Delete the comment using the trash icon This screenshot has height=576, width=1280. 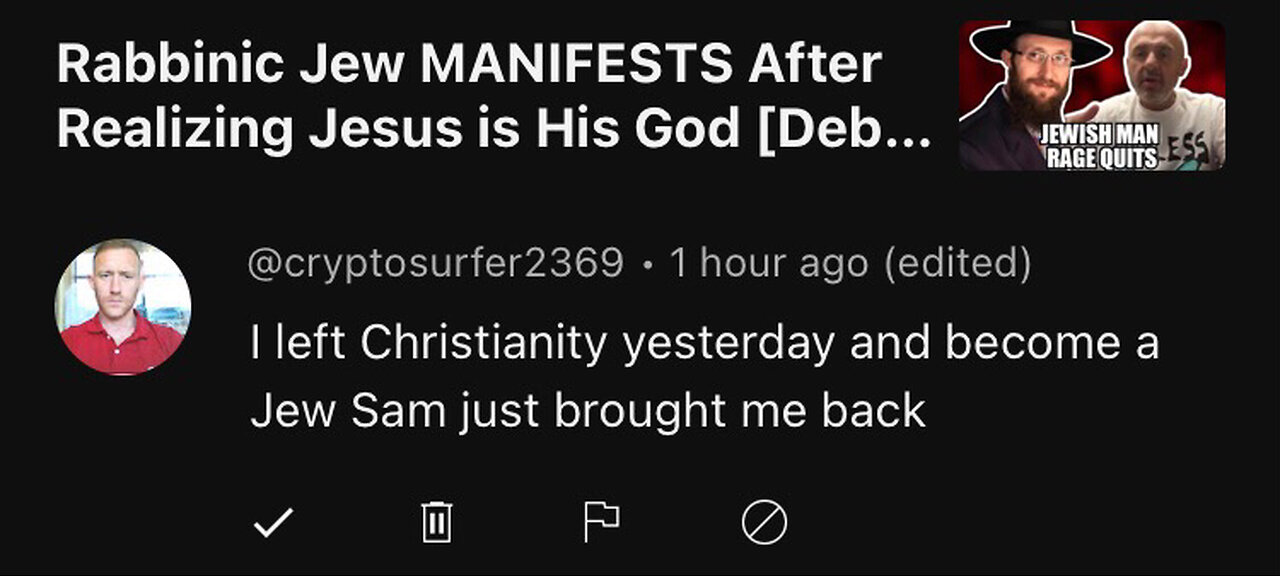click(x=436, y=522)
